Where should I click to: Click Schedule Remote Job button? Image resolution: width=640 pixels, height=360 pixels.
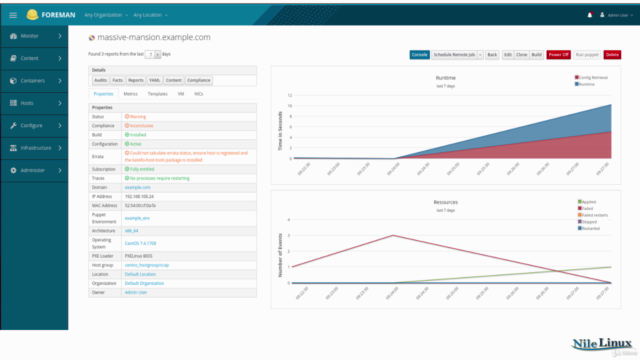pyautogui.click(x=454, y=55)
